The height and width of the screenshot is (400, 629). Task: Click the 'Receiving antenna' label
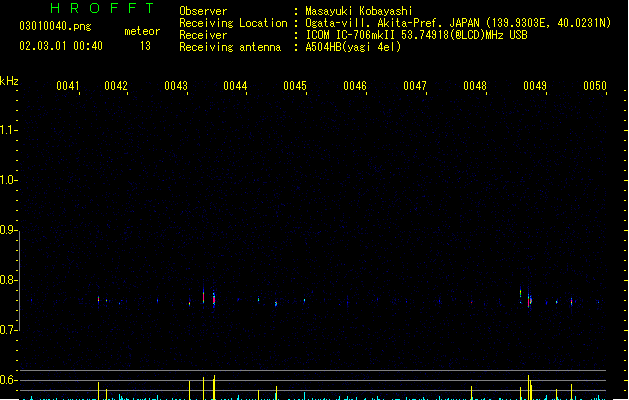tap(230, 47)
